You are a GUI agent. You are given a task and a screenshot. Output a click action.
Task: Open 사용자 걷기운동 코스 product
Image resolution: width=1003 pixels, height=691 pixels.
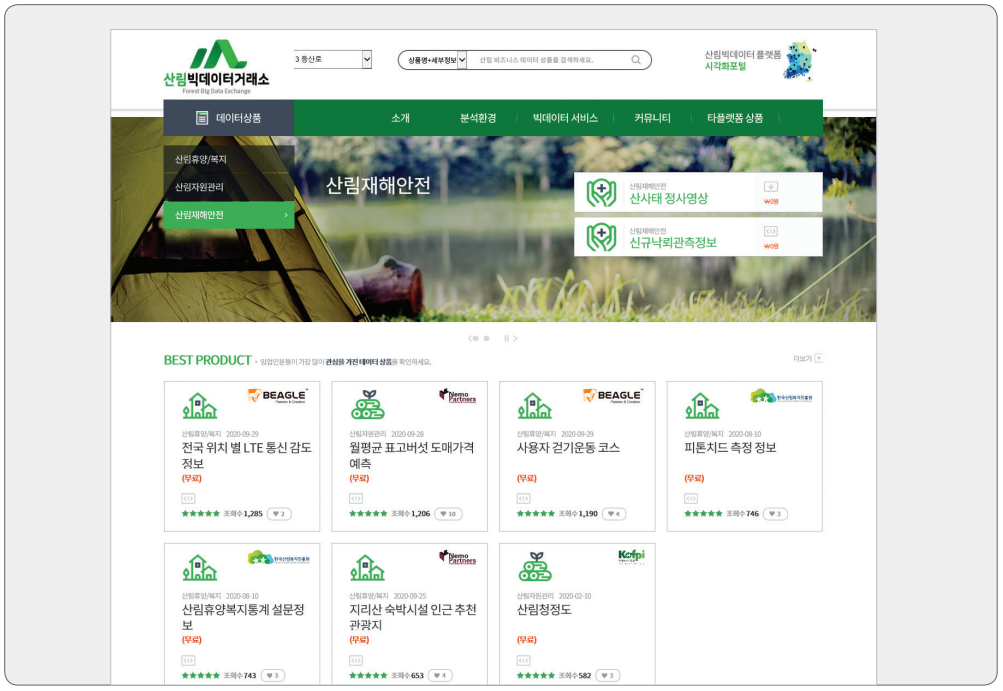[568, 448]
